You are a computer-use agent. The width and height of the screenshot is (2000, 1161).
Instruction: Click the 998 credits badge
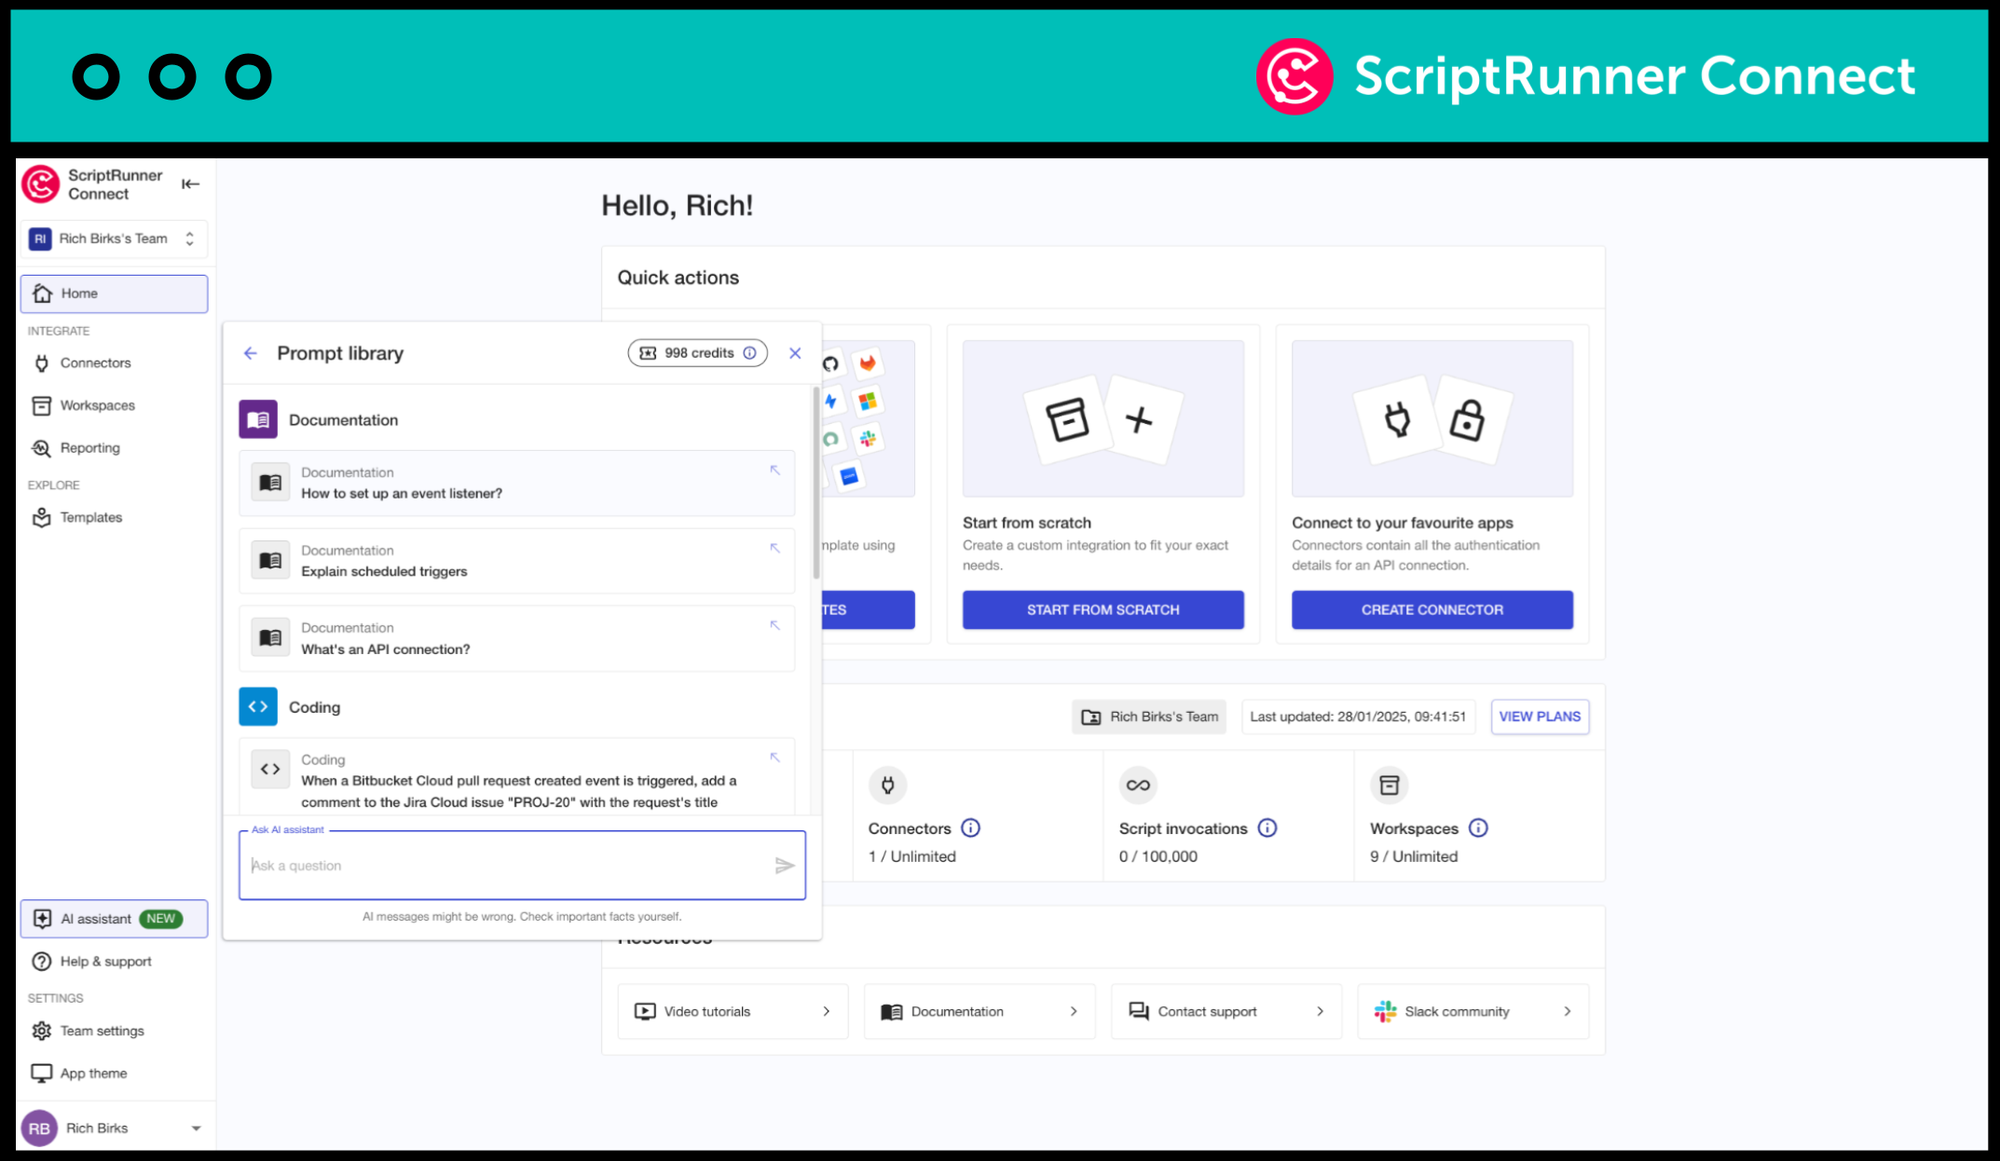click(x=697, y=353)
